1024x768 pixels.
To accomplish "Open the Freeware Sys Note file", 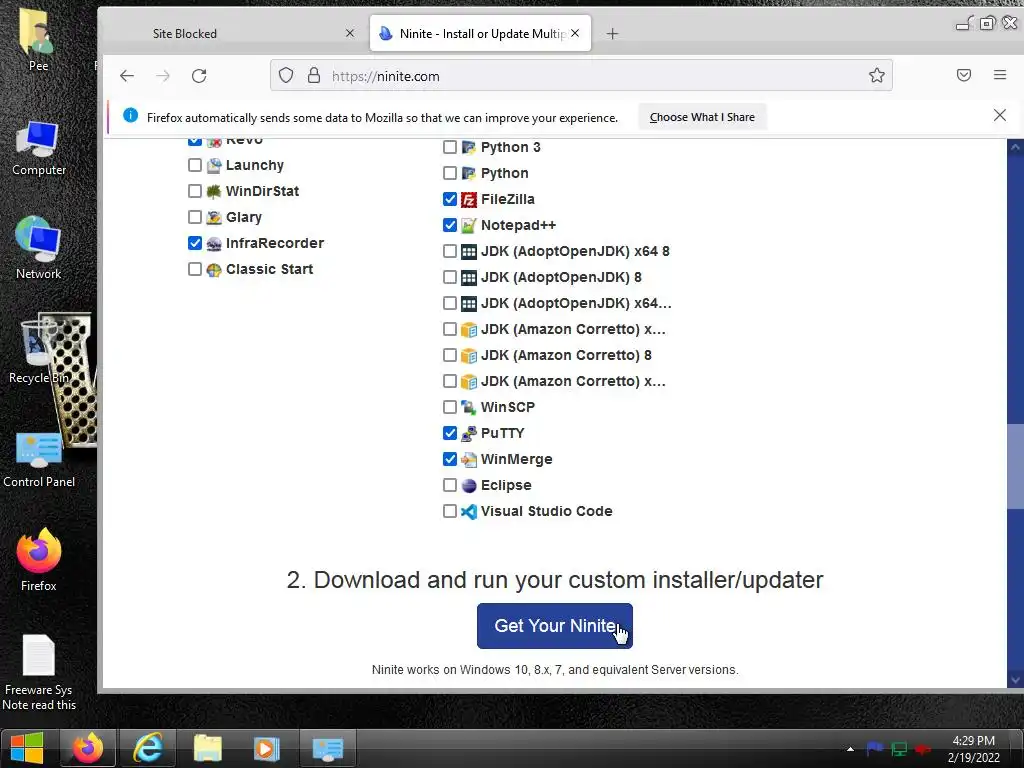I will point(39,673).
